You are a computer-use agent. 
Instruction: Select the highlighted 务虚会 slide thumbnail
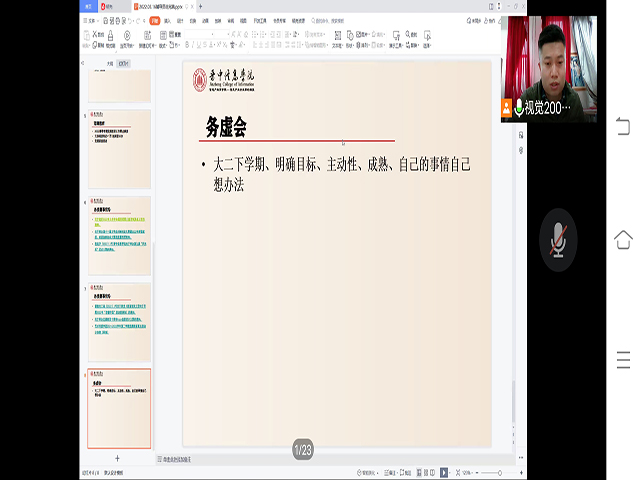pos(119,409)
